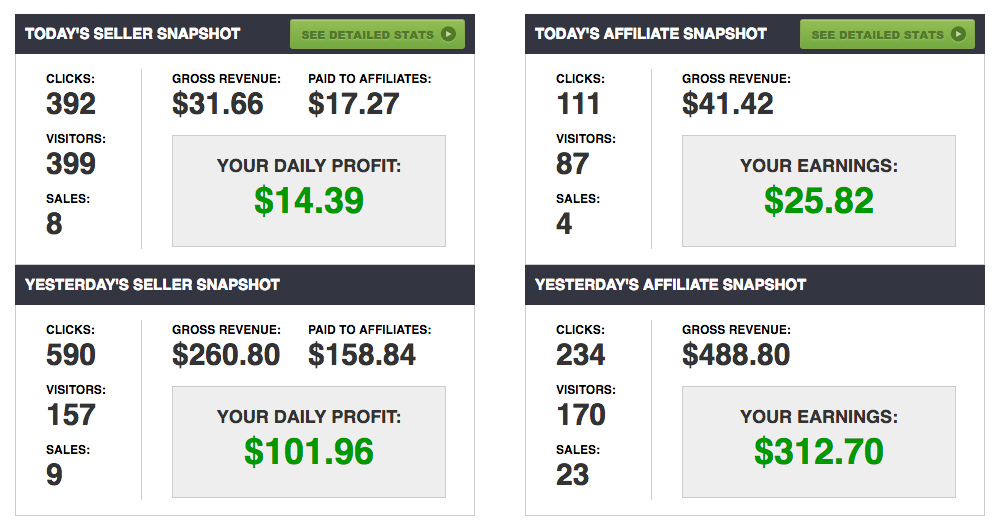This screenshot has width=1003, height=520.
Task: Click yesterday's paid to affiliates $158.84
Action: [x=362, y=355]
